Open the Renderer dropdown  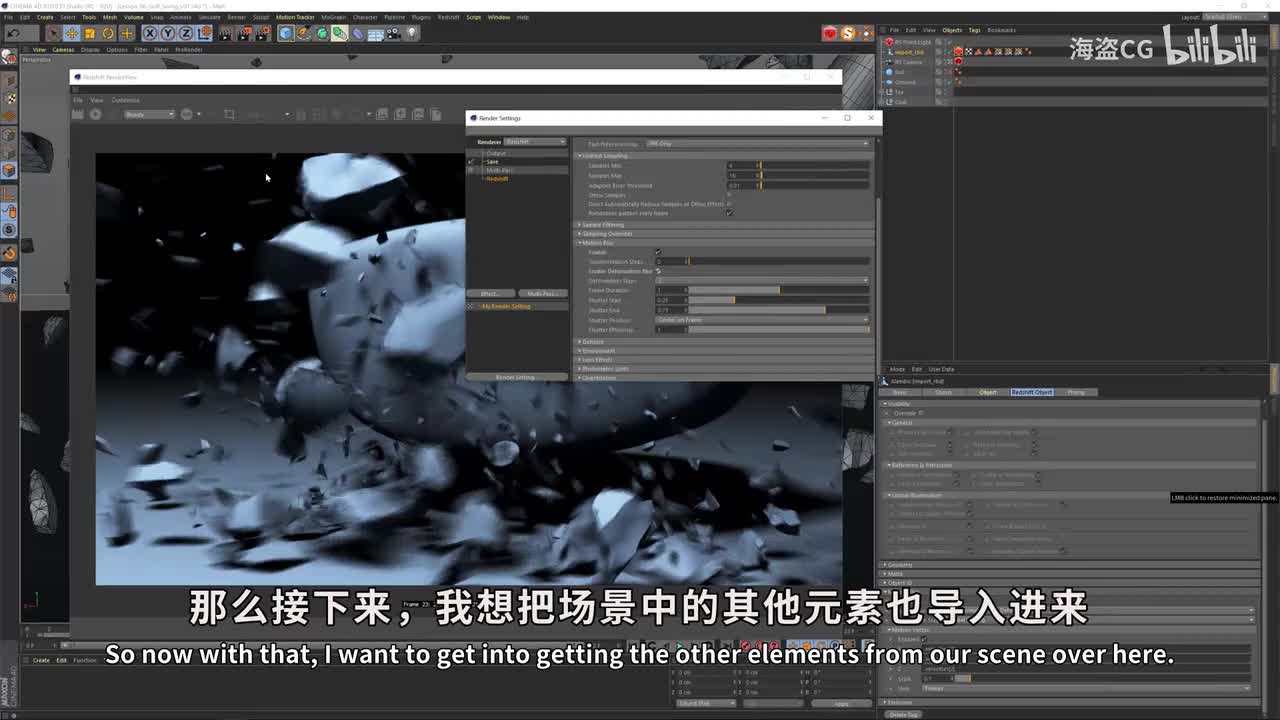534,141
